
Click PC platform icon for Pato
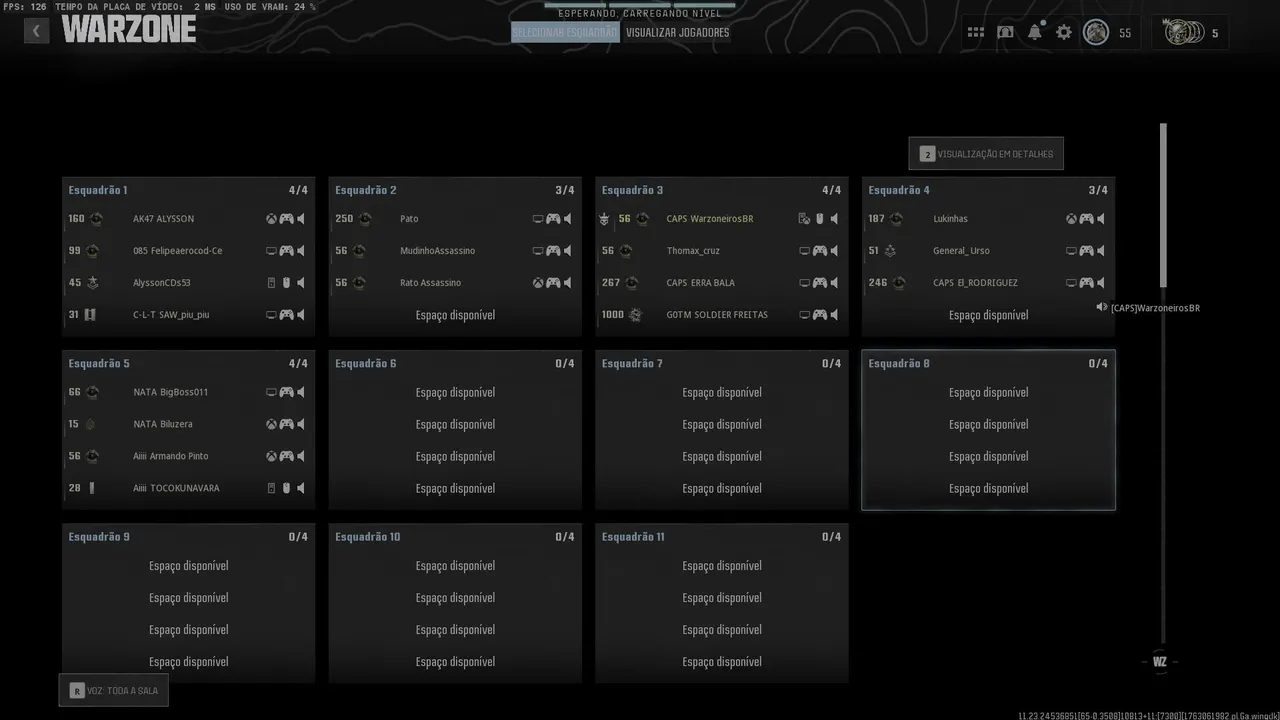(x=538, y=219)
